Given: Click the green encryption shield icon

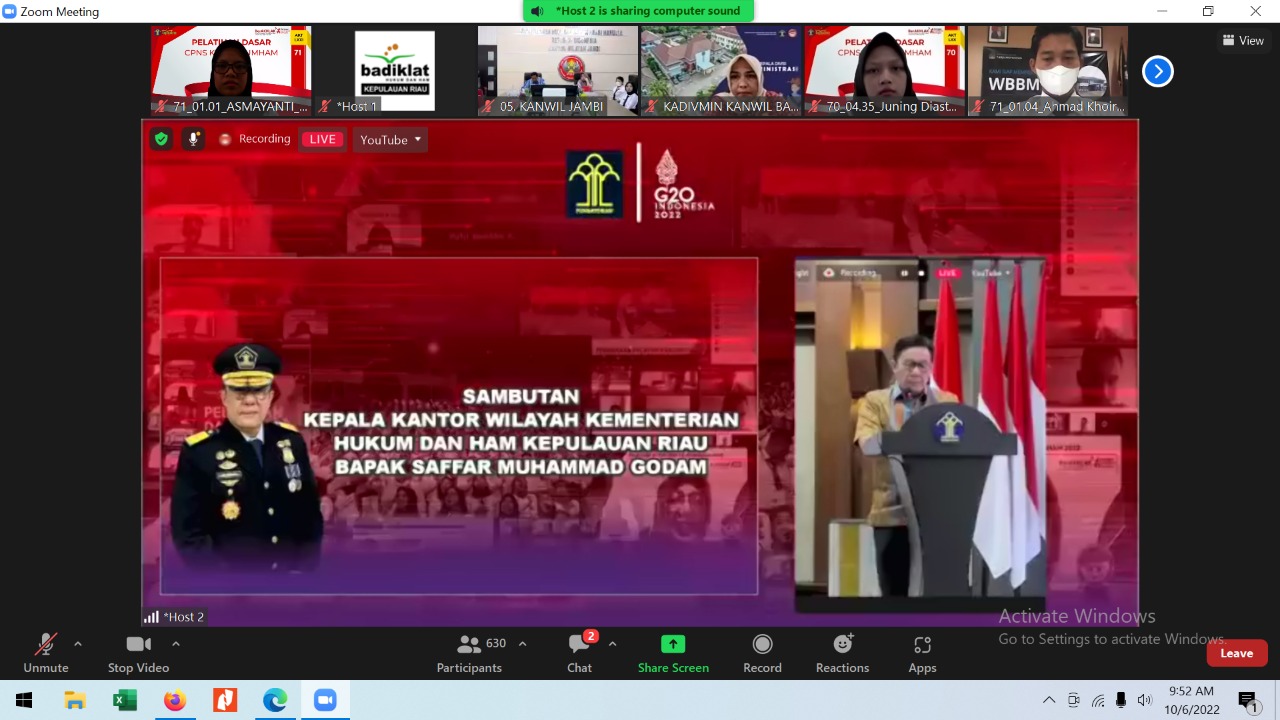Looking at the screenshot, I should (x=161, y=139).
